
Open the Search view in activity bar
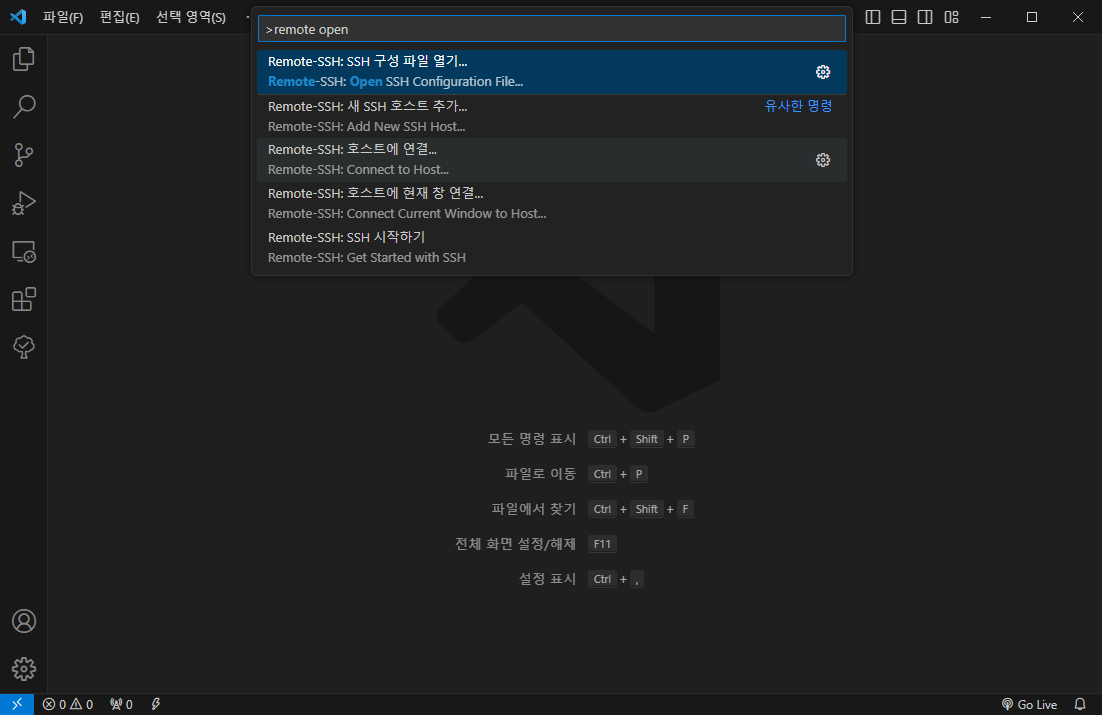point(24,107)
